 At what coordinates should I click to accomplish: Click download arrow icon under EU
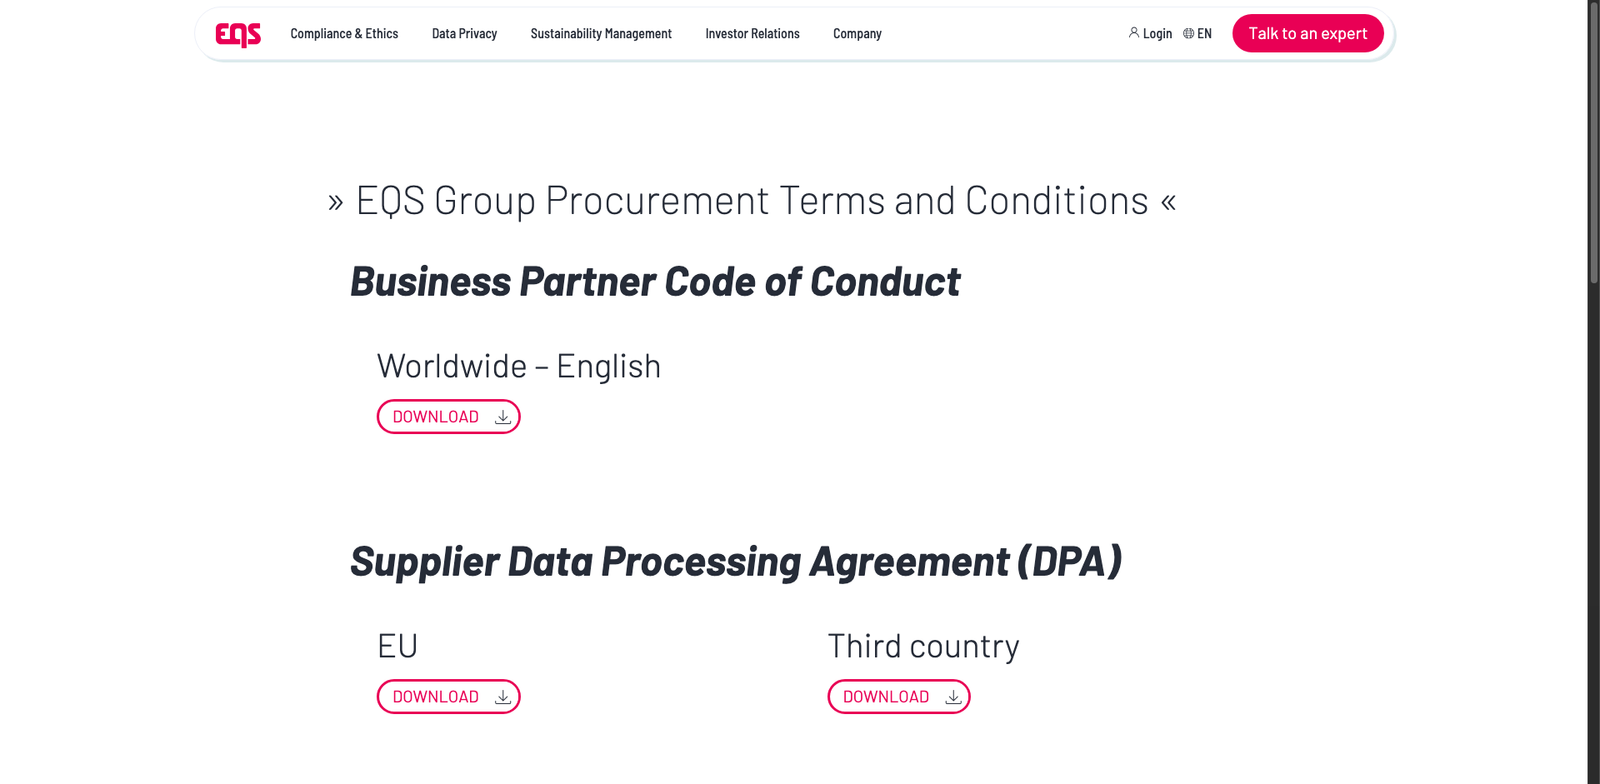pyautogui.click(x=503, y=697)
